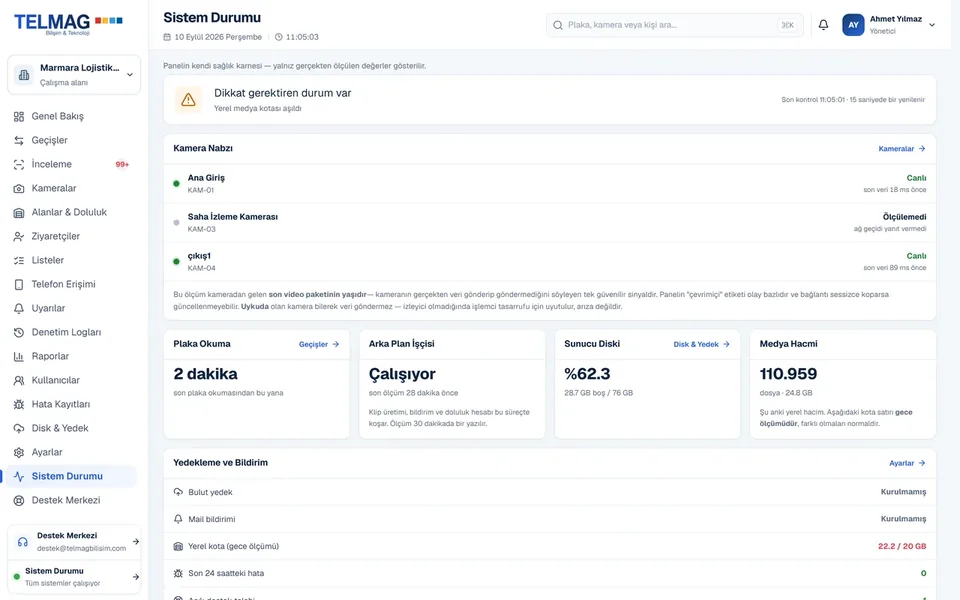960x600 pixels.
Task: Go to Alanlar & Doluluk
Action: (x=71, y=212)
